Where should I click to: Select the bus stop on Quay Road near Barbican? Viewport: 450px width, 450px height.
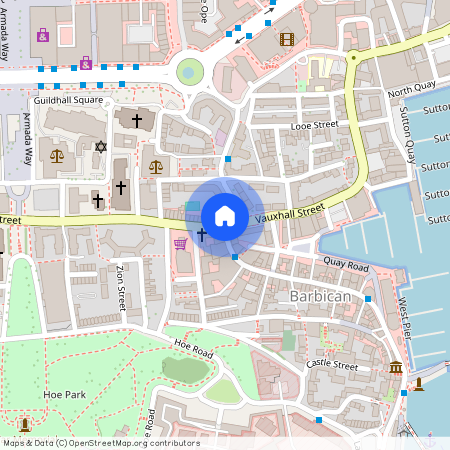pyautogui.click(x=368, y=299)
